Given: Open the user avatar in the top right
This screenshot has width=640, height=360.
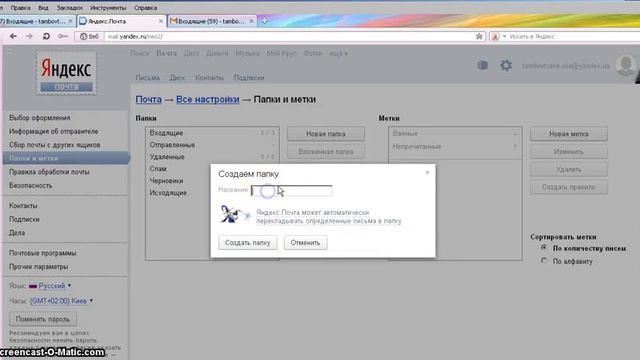Looking at the screenshot, I should click(626, 65).
